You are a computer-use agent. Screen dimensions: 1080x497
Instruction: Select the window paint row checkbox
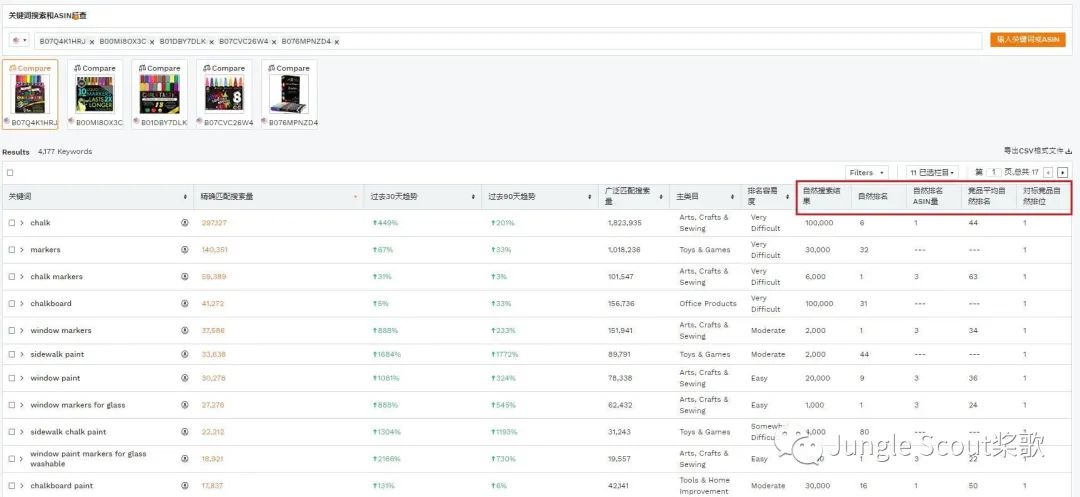(x=12, y=378)
